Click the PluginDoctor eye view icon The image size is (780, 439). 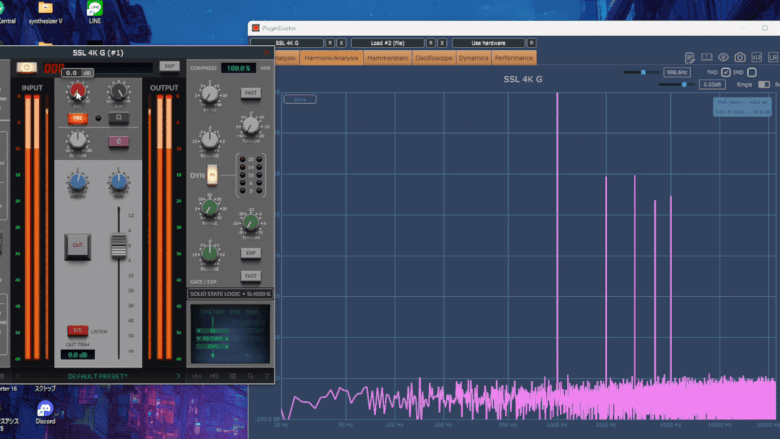pos(723,58)
